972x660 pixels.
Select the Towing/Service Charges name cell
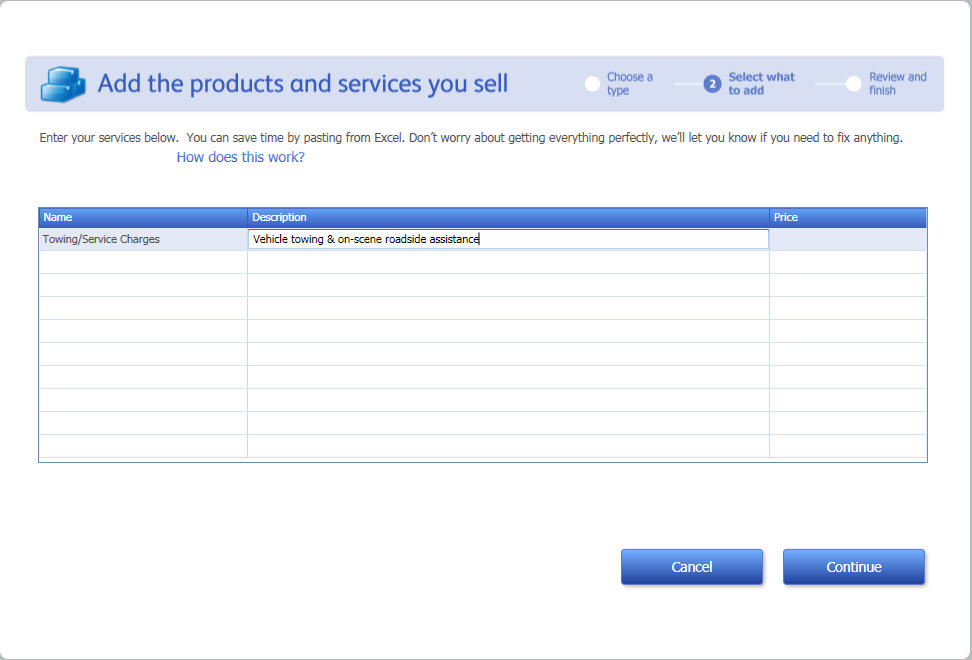tap(142, 239)
